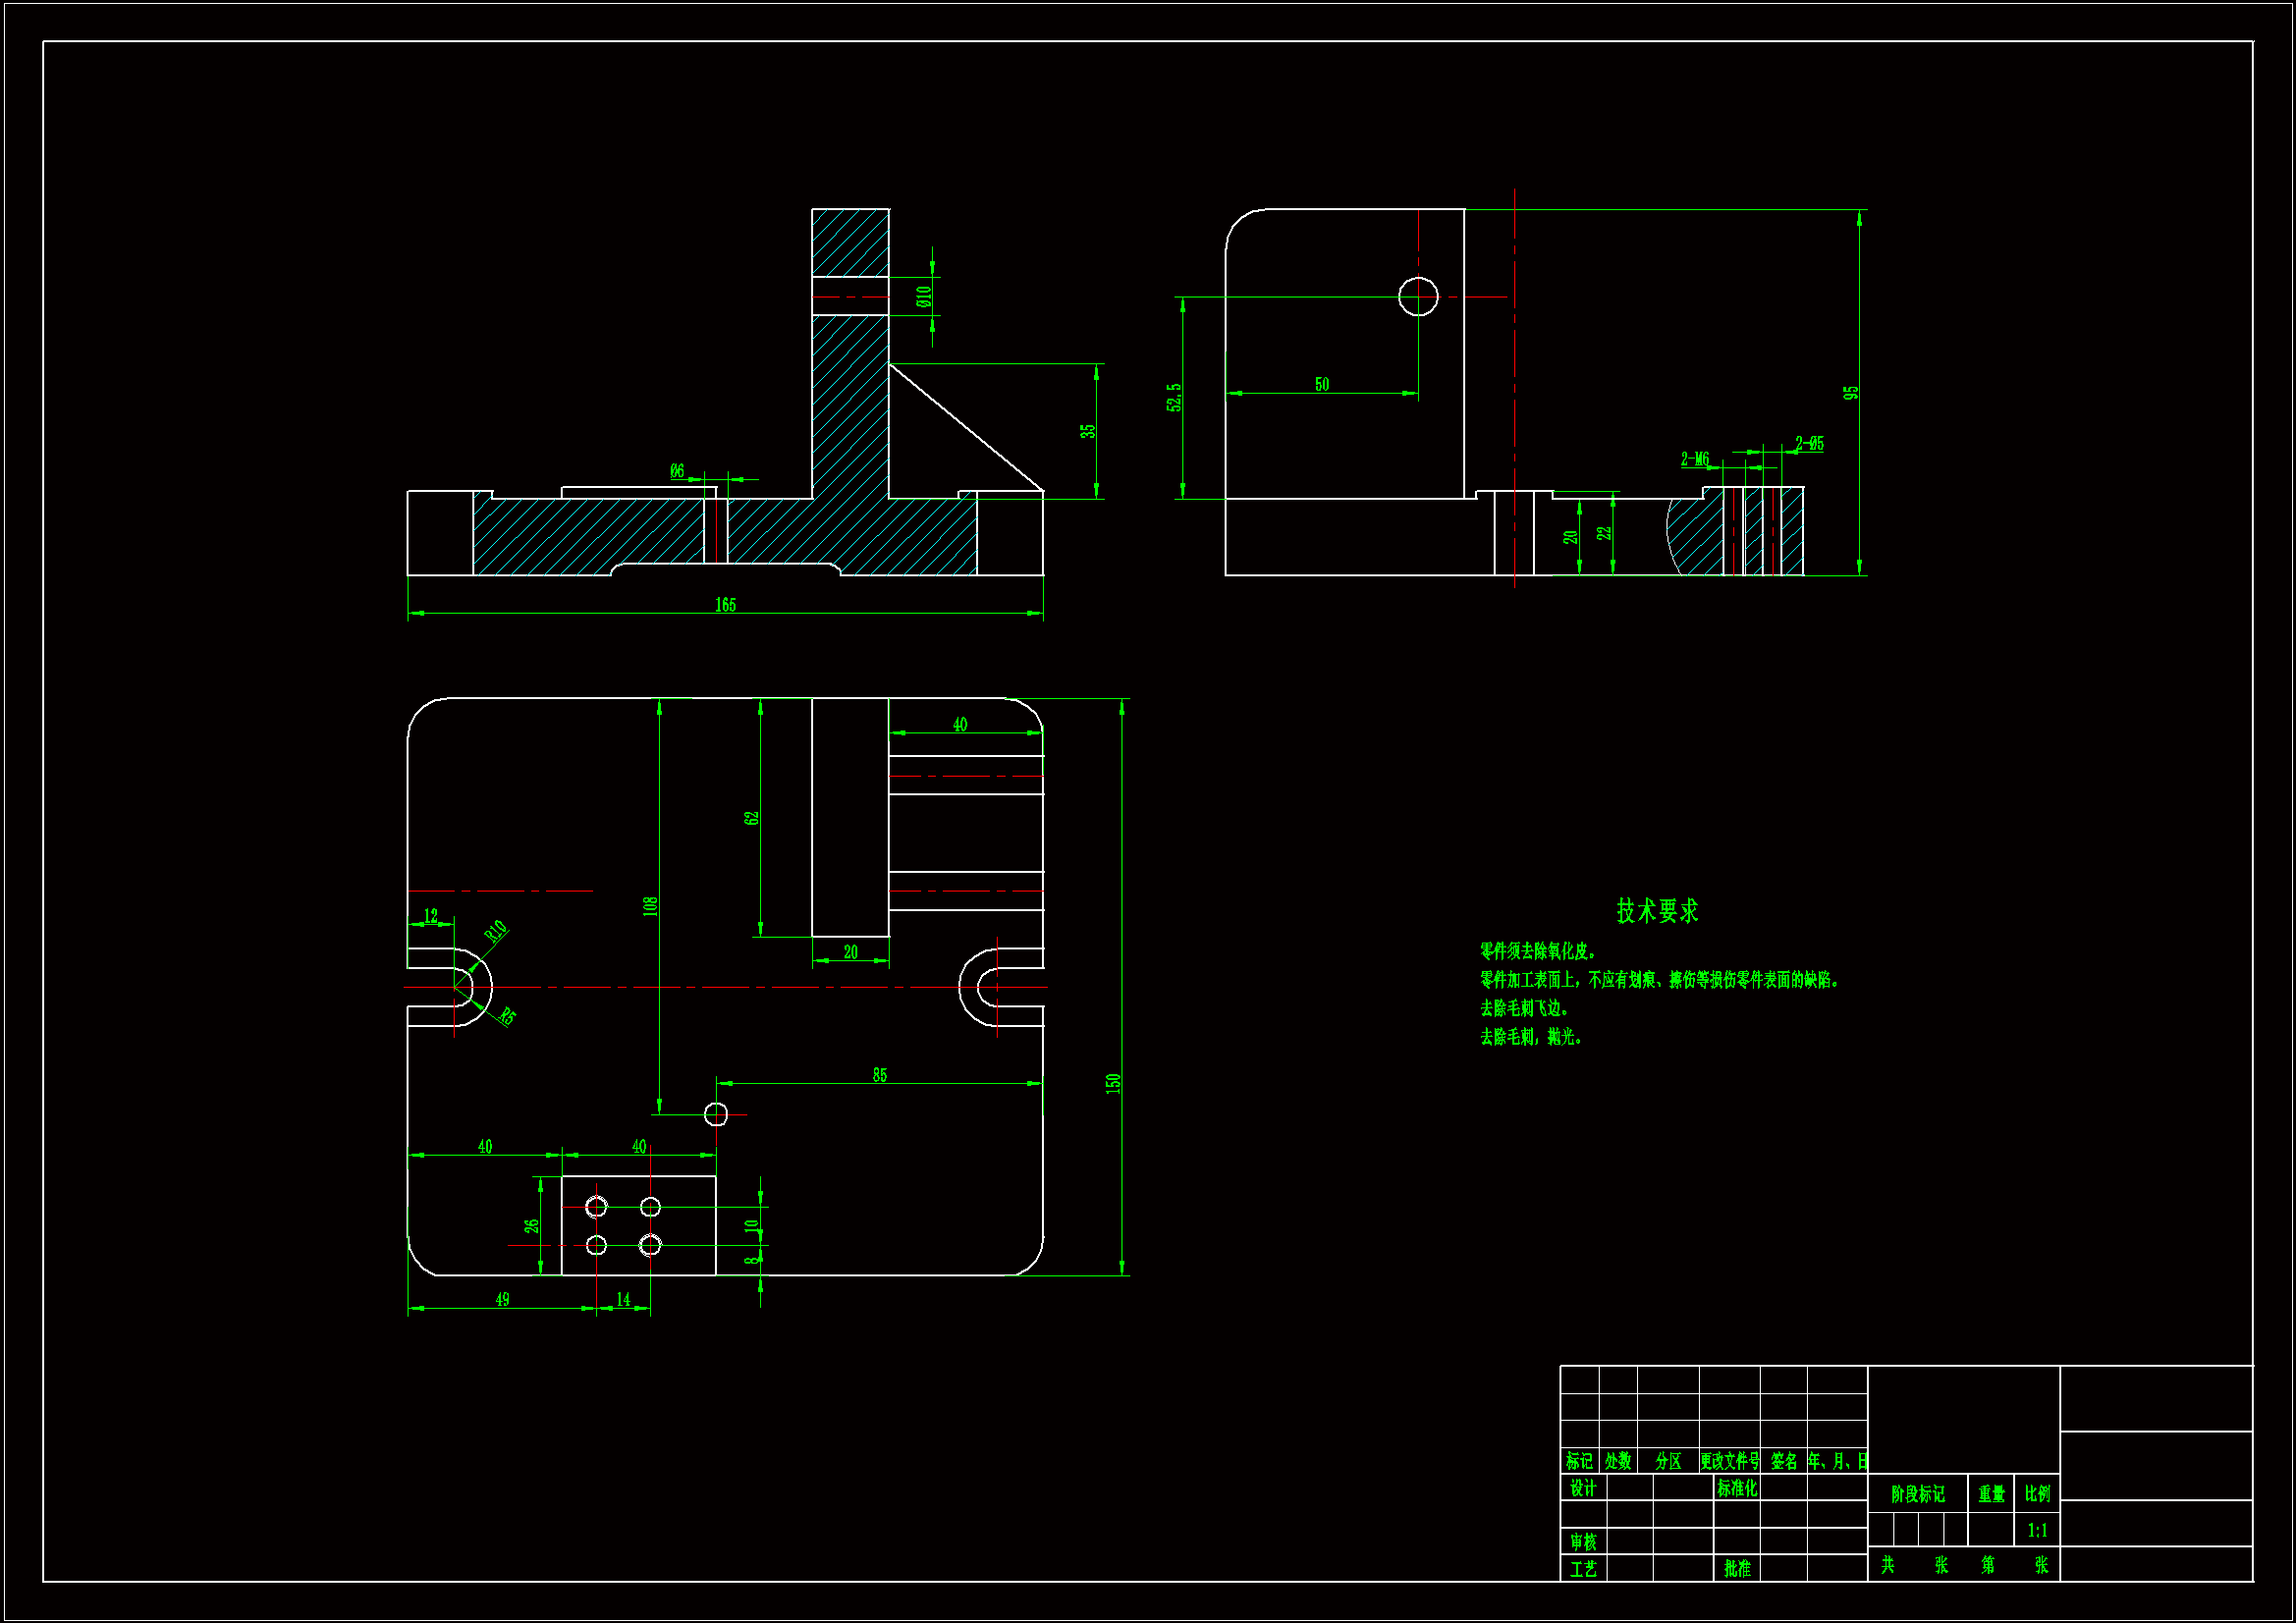Select the 49 dimension at bottom left
This screenshot has width=2296, height=1623.
pos(502,1299)
